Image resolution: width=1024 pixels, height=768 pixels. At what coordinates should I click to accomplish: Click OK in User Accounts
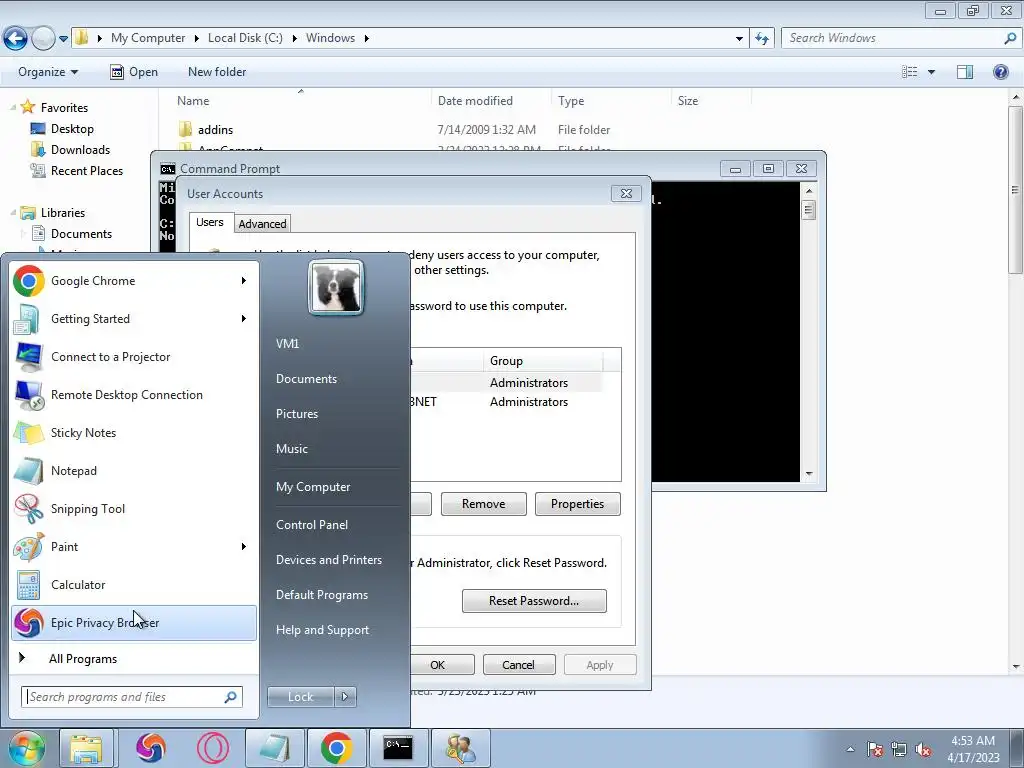tap(442, 665)
